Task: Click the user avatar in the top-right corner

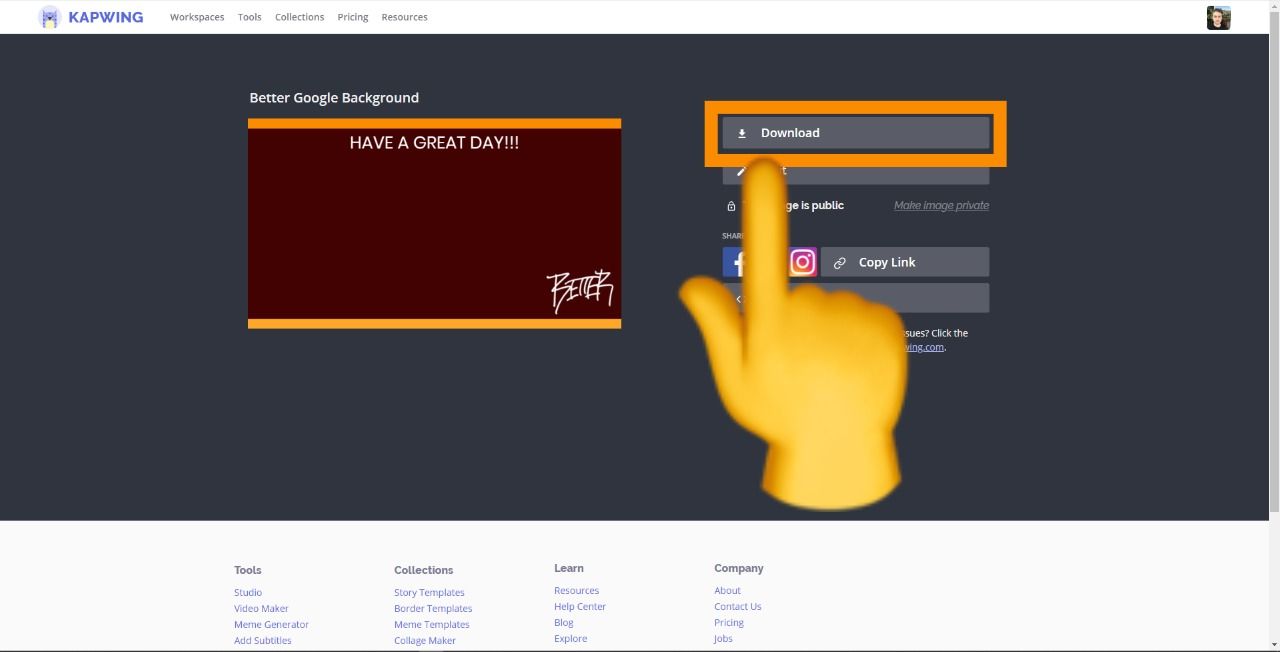Action: click(x=1218, y=17)
